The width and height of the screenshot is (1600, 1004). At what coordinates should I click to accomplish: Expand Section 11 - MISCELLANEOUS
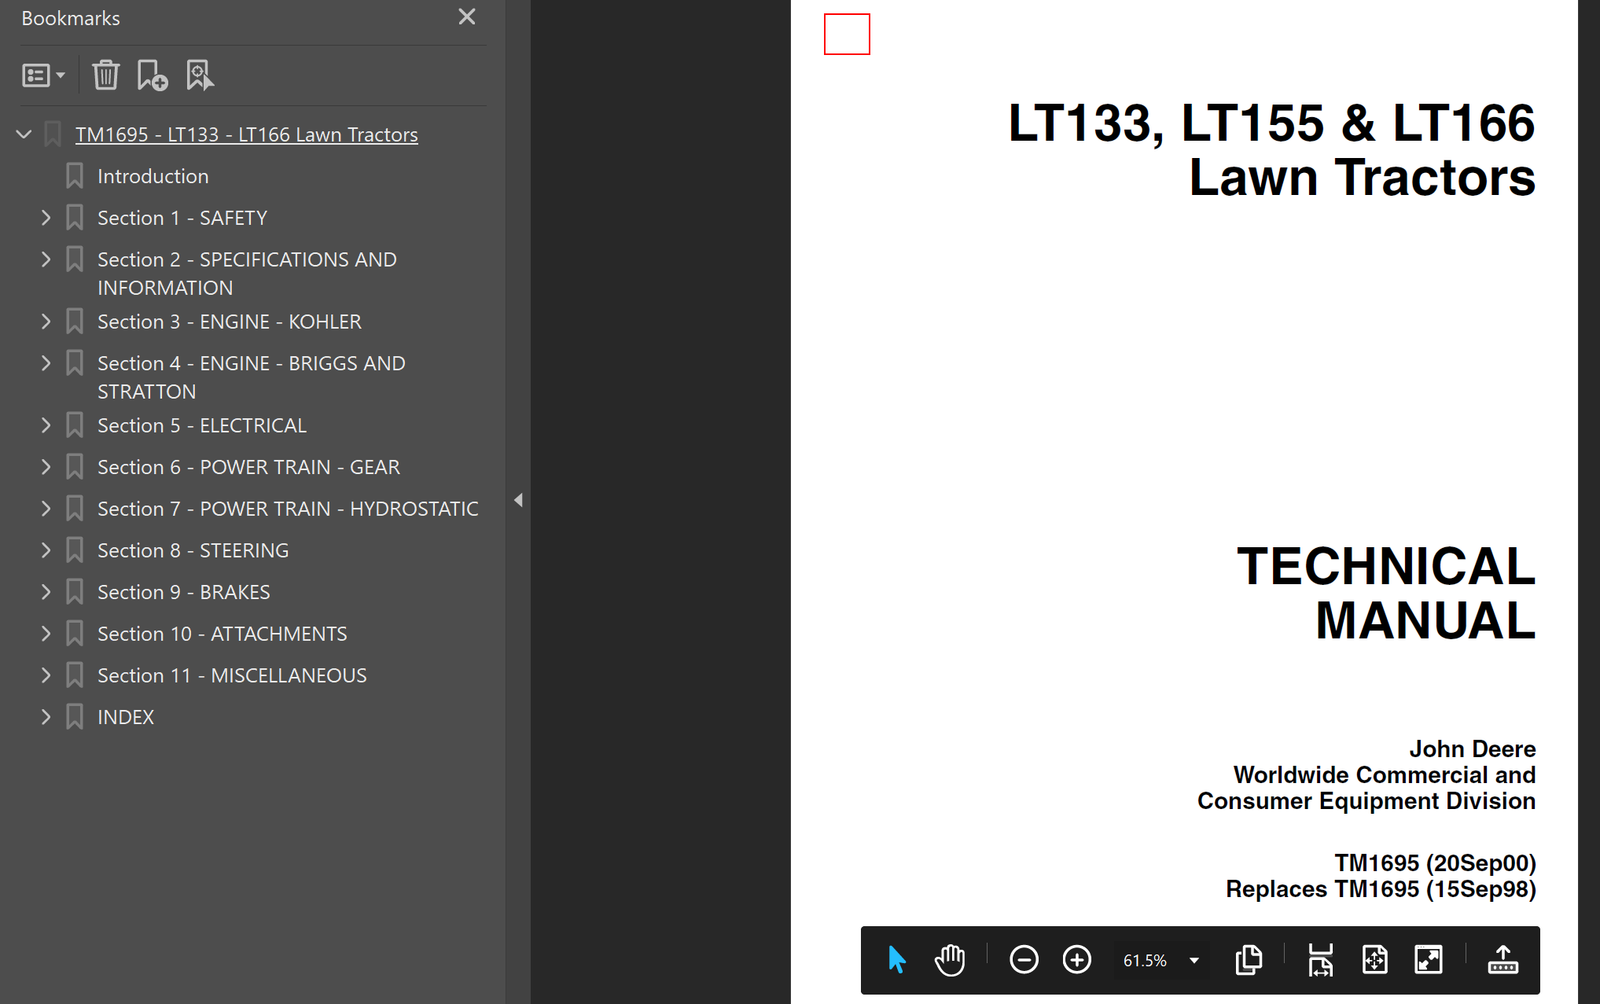point(46,675)
